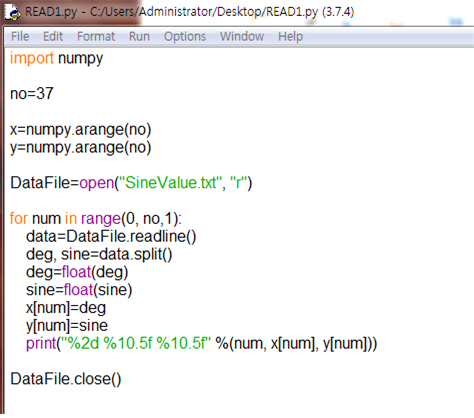474x418 pixels.
Task: Click the 'x=numpy.arange(no)' line
Action: coord(81,129)
